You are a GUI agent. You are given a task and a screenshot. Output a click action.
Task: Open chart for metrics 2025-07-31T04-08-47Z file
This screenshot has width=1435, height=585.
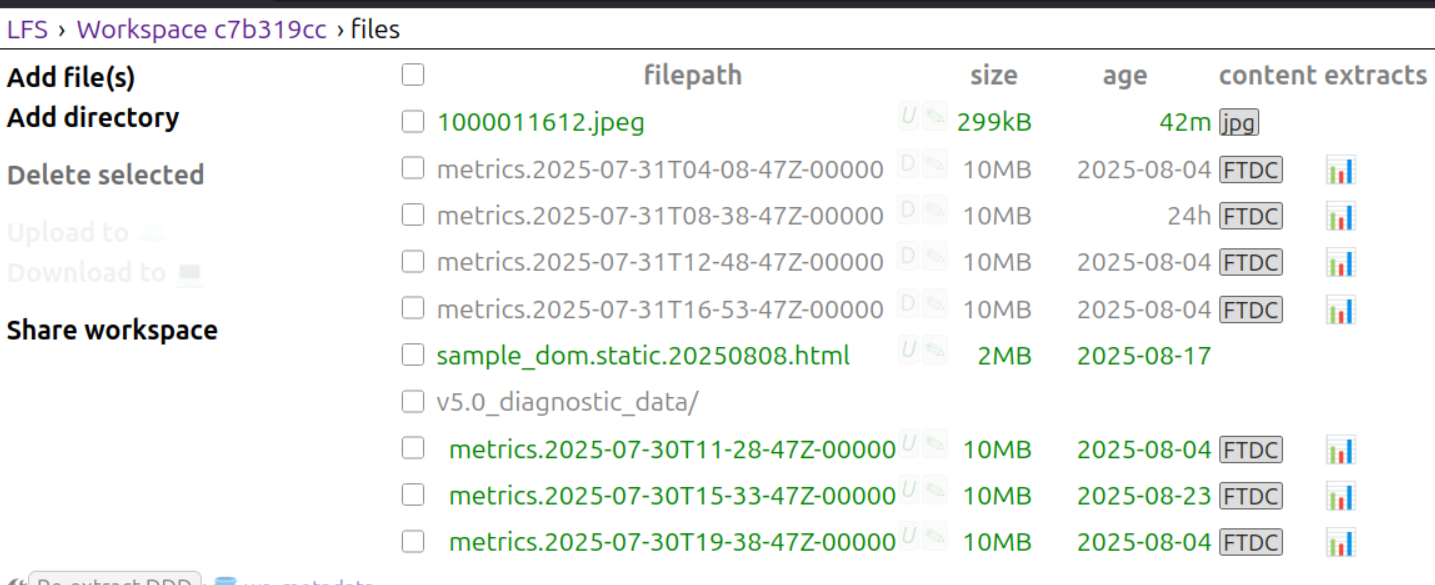[1340, 170]
